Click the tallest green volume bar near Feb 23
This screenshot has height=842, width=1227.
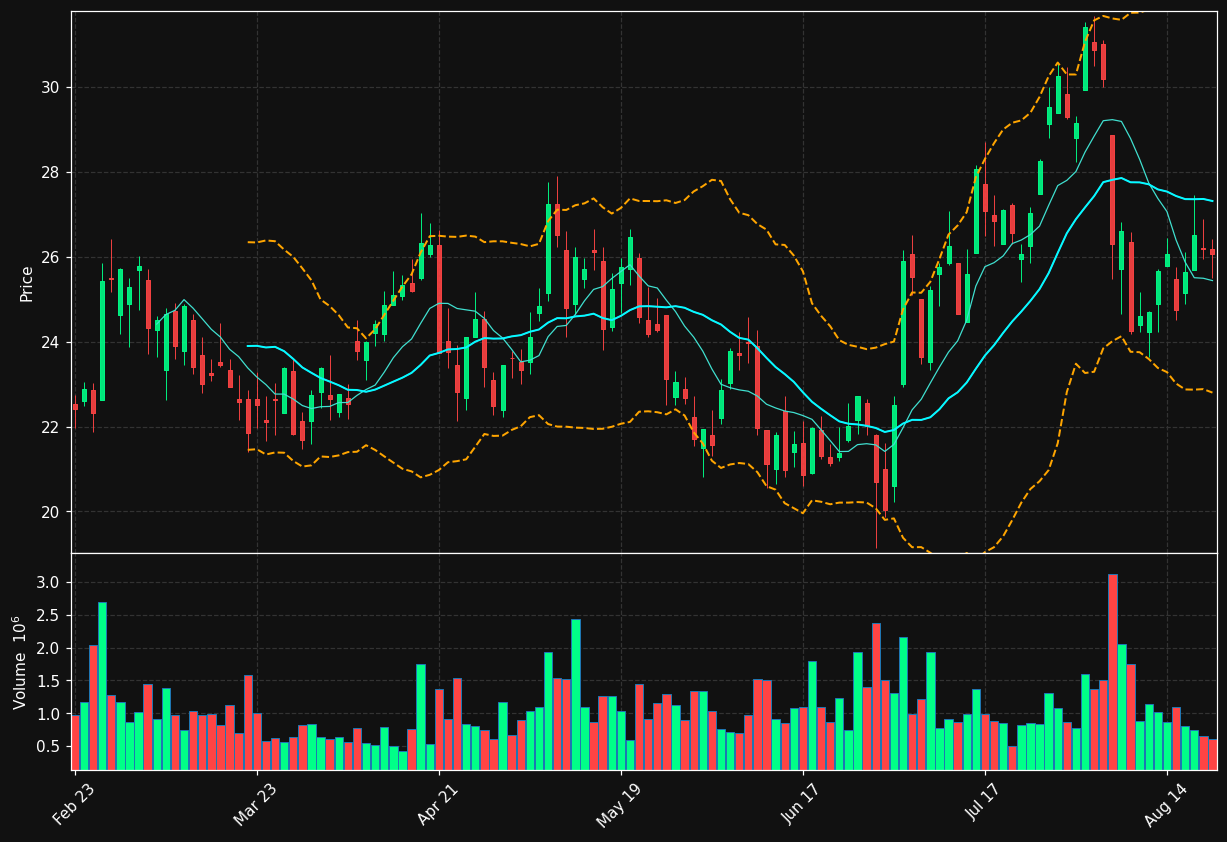click(x=102, y=686)
